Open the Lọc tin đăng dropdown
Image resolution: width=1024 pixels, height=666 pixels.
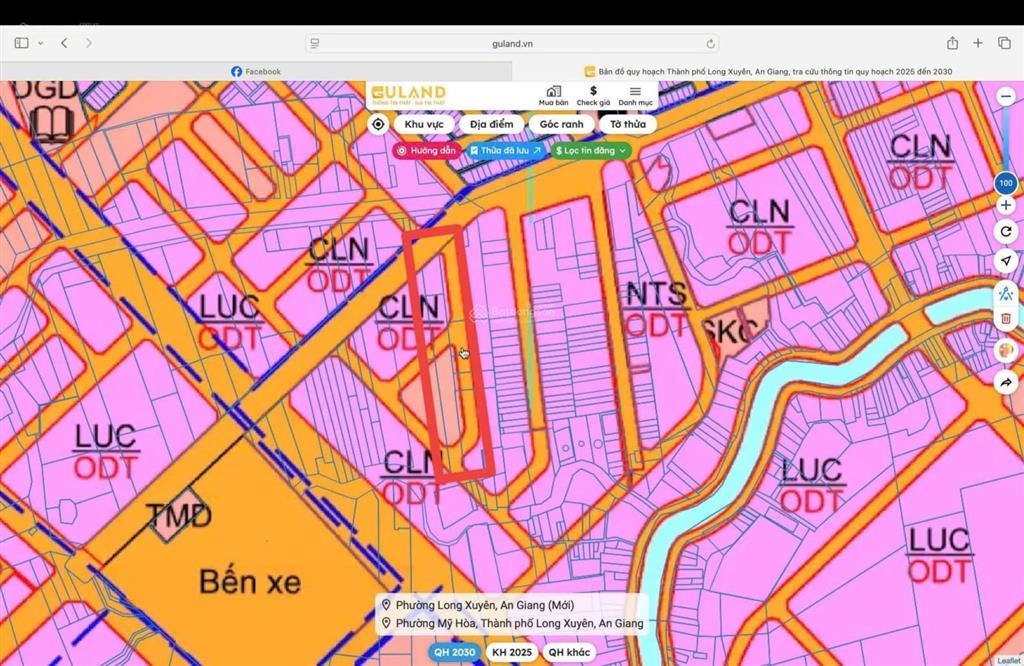coord(588,150)
